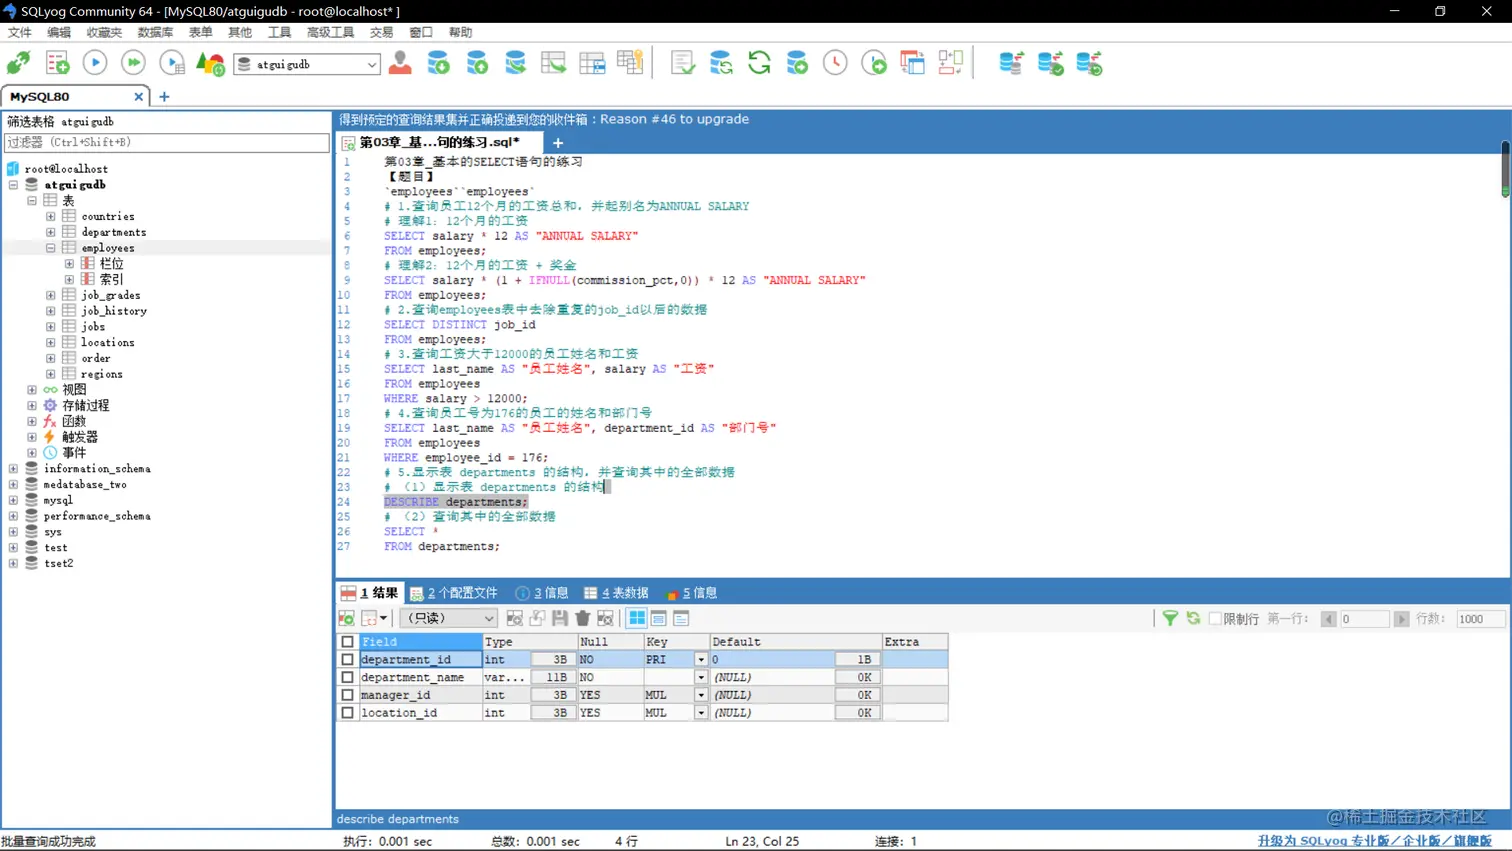1512x851 pixels.
Task: Click the export database dump icon
Action: tap(477, 63)
